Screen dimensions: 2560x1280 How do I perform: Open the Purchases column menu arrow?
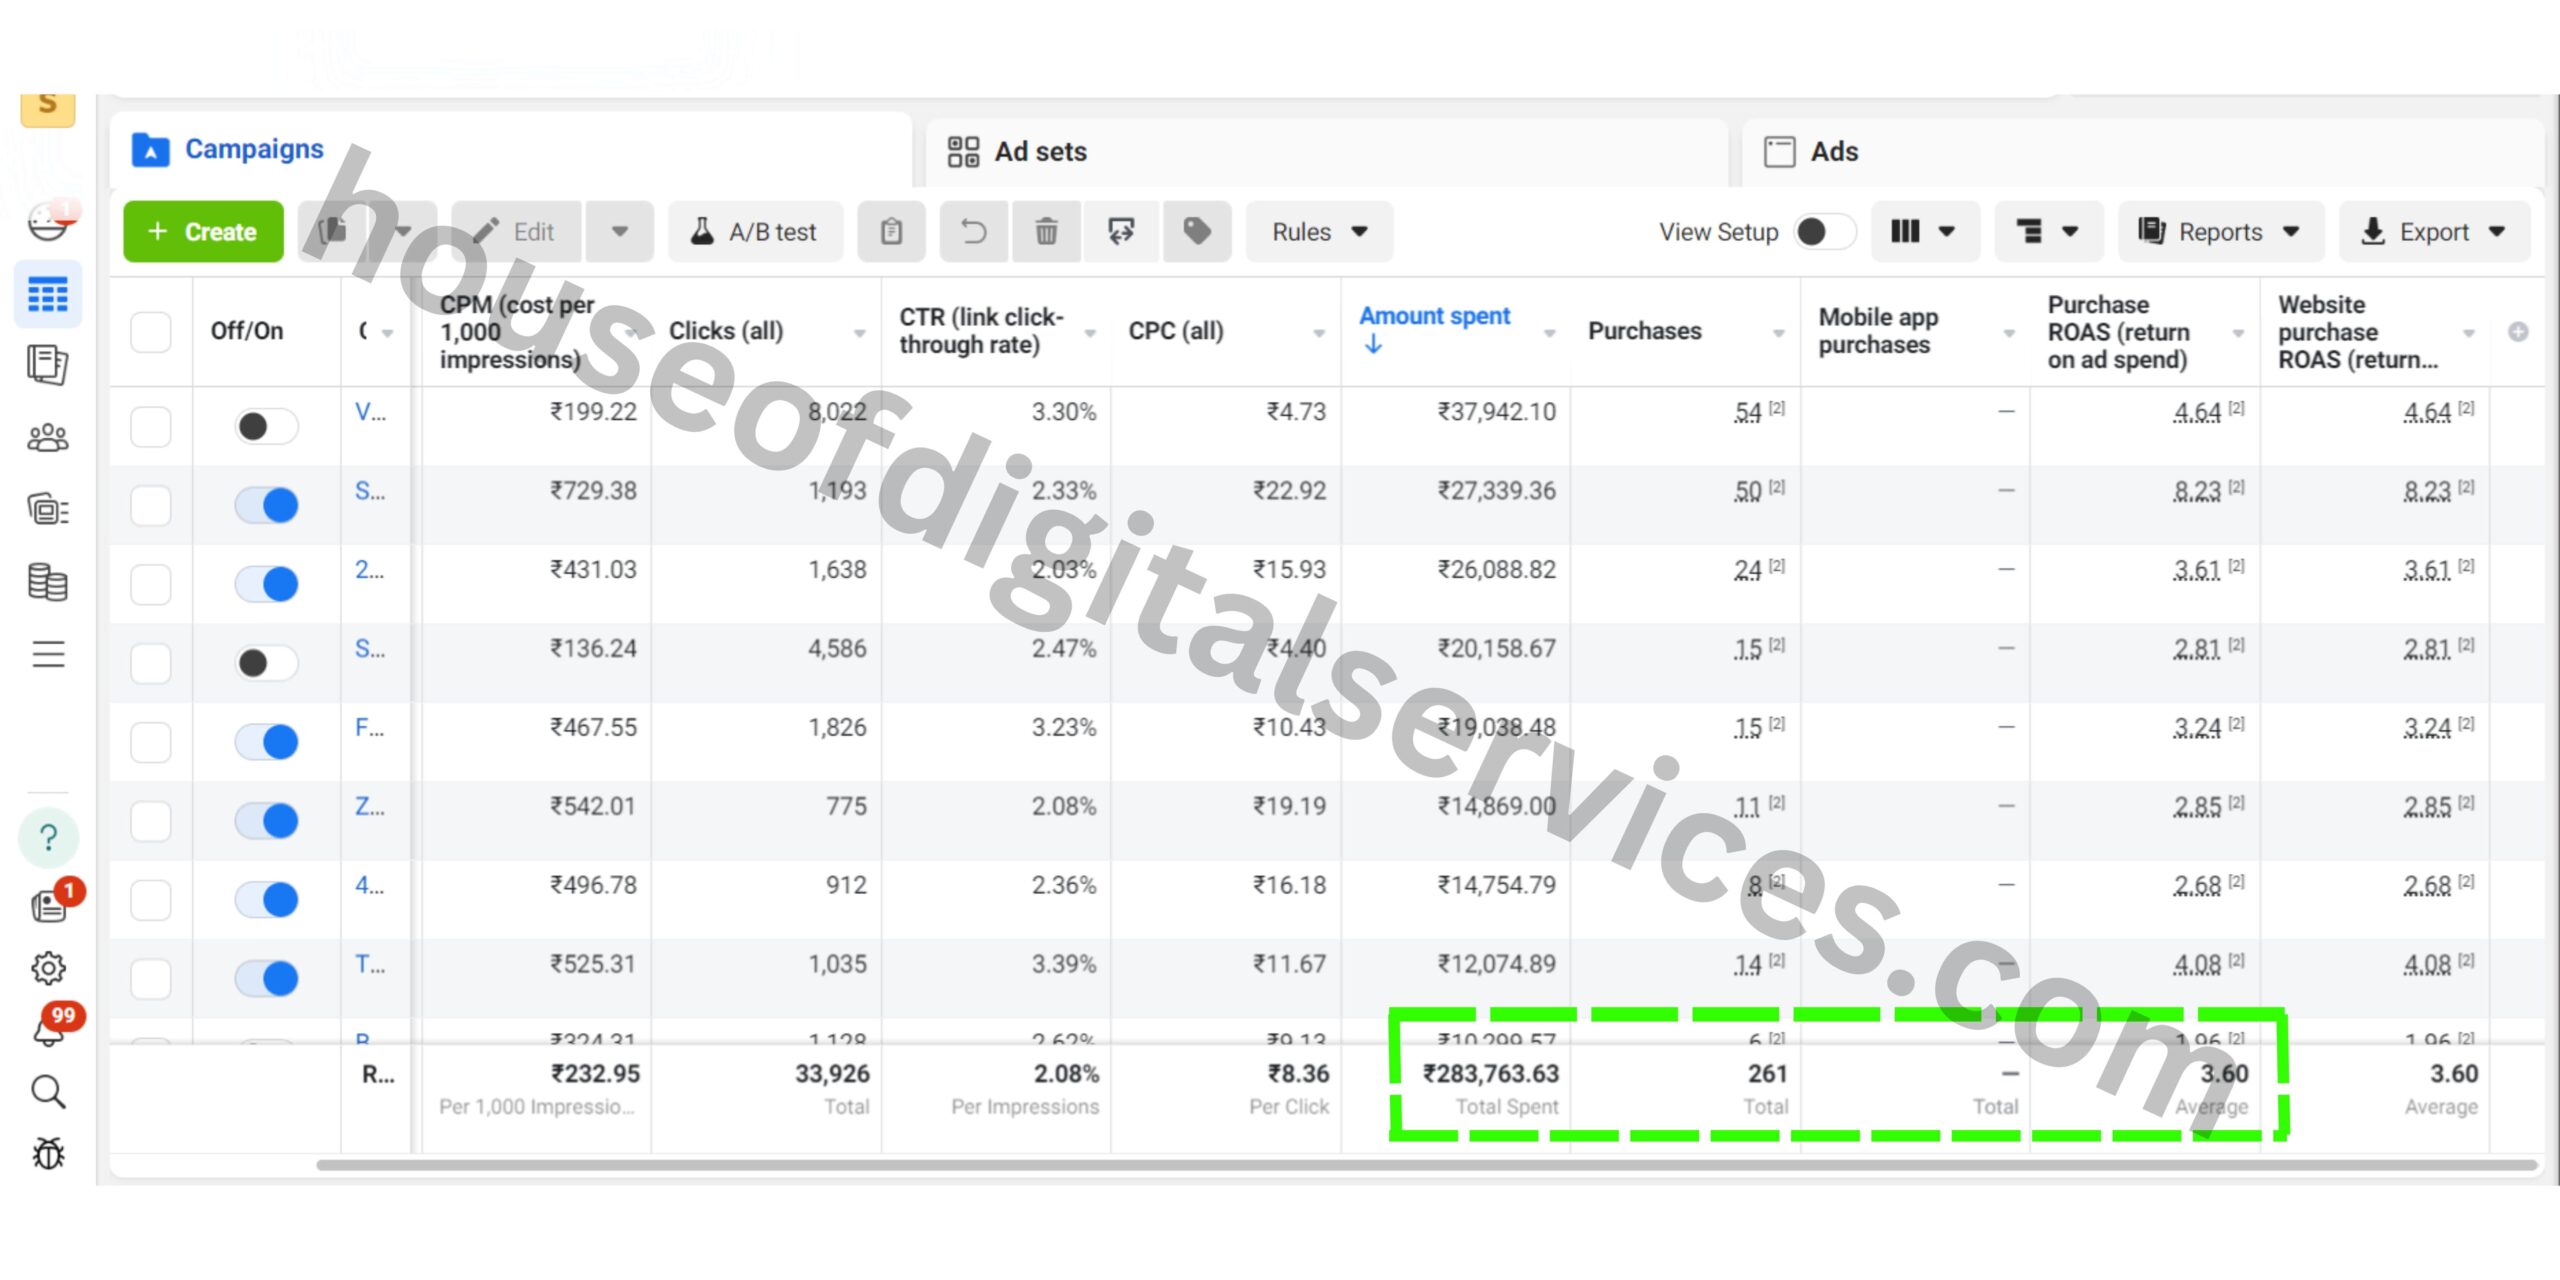tap(1778, 333)
